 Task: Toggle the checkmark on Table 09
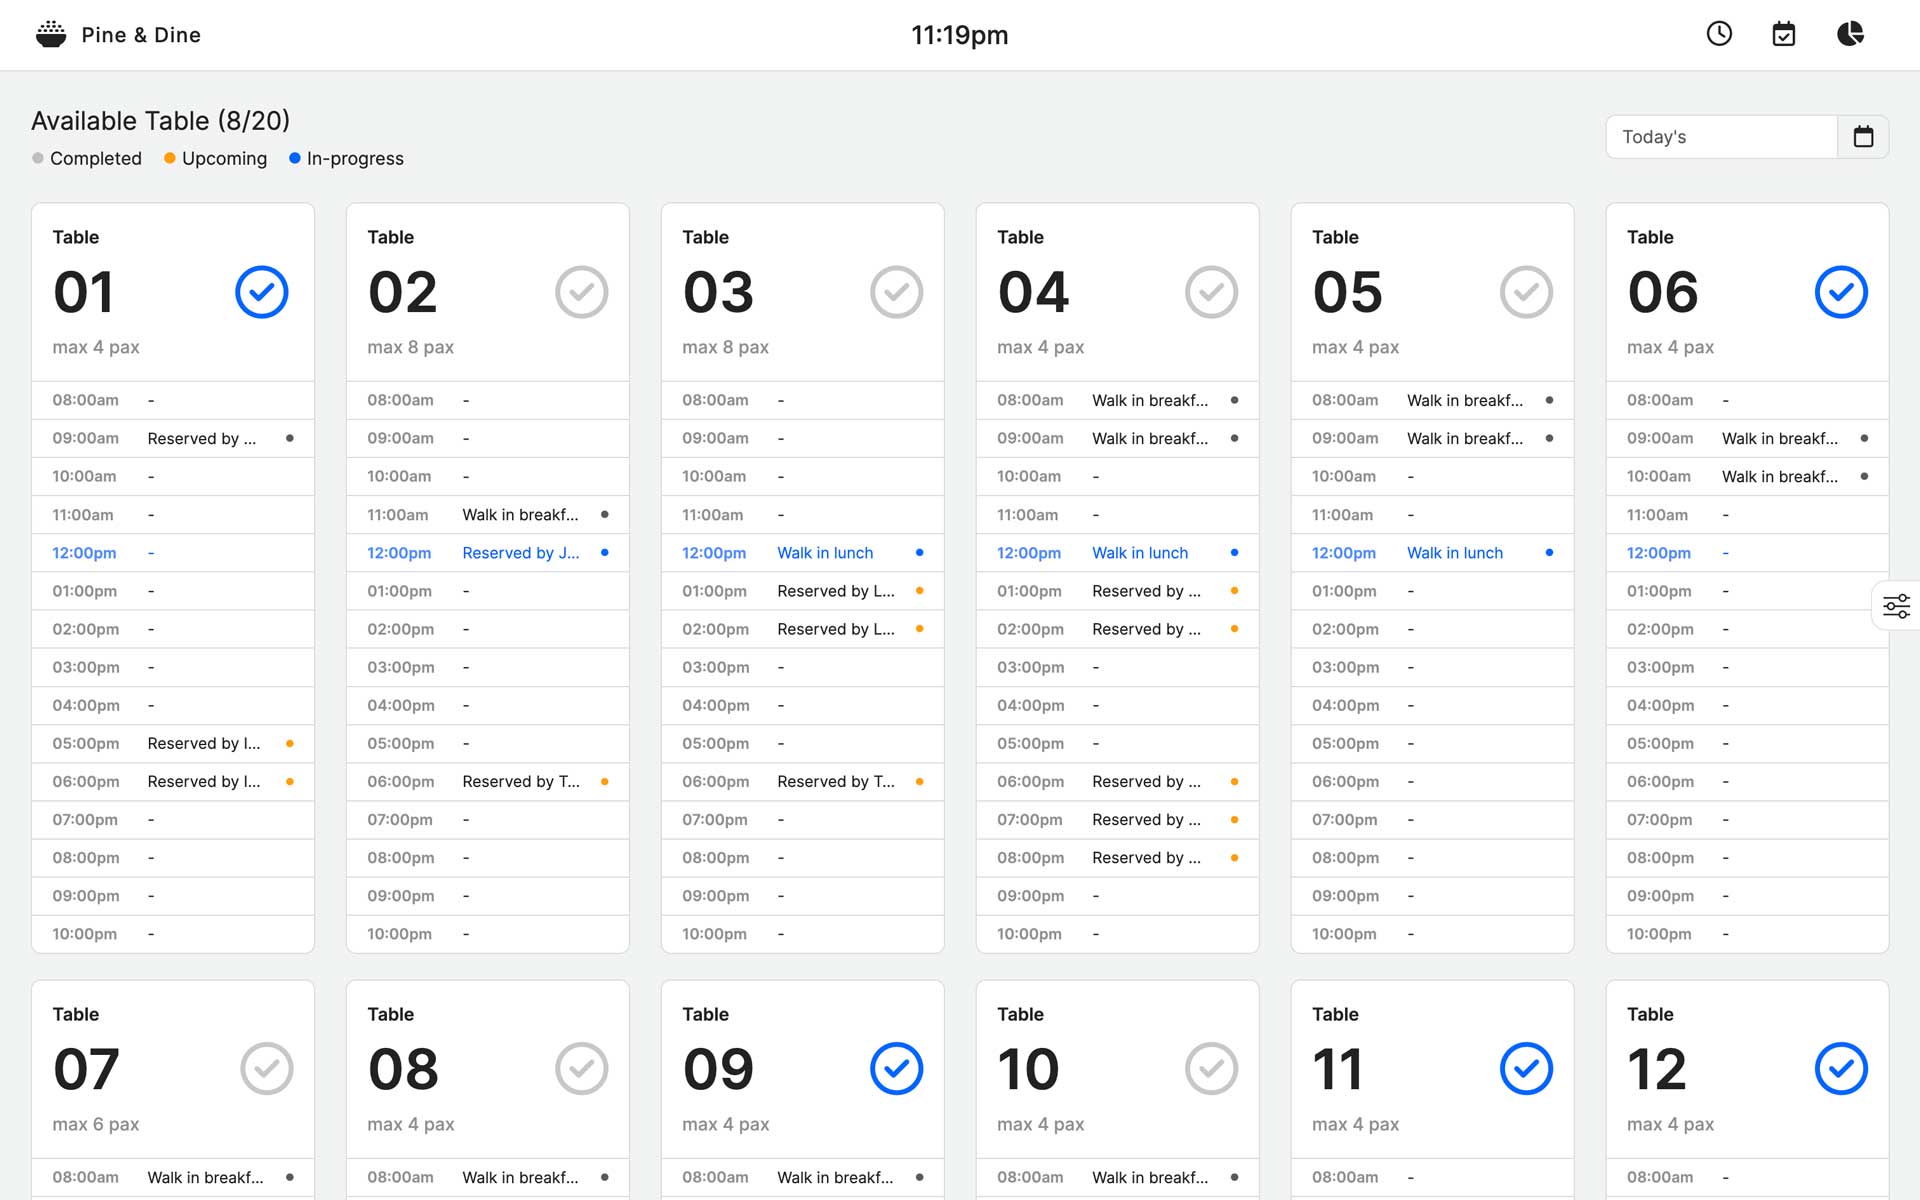(896, 1069)
